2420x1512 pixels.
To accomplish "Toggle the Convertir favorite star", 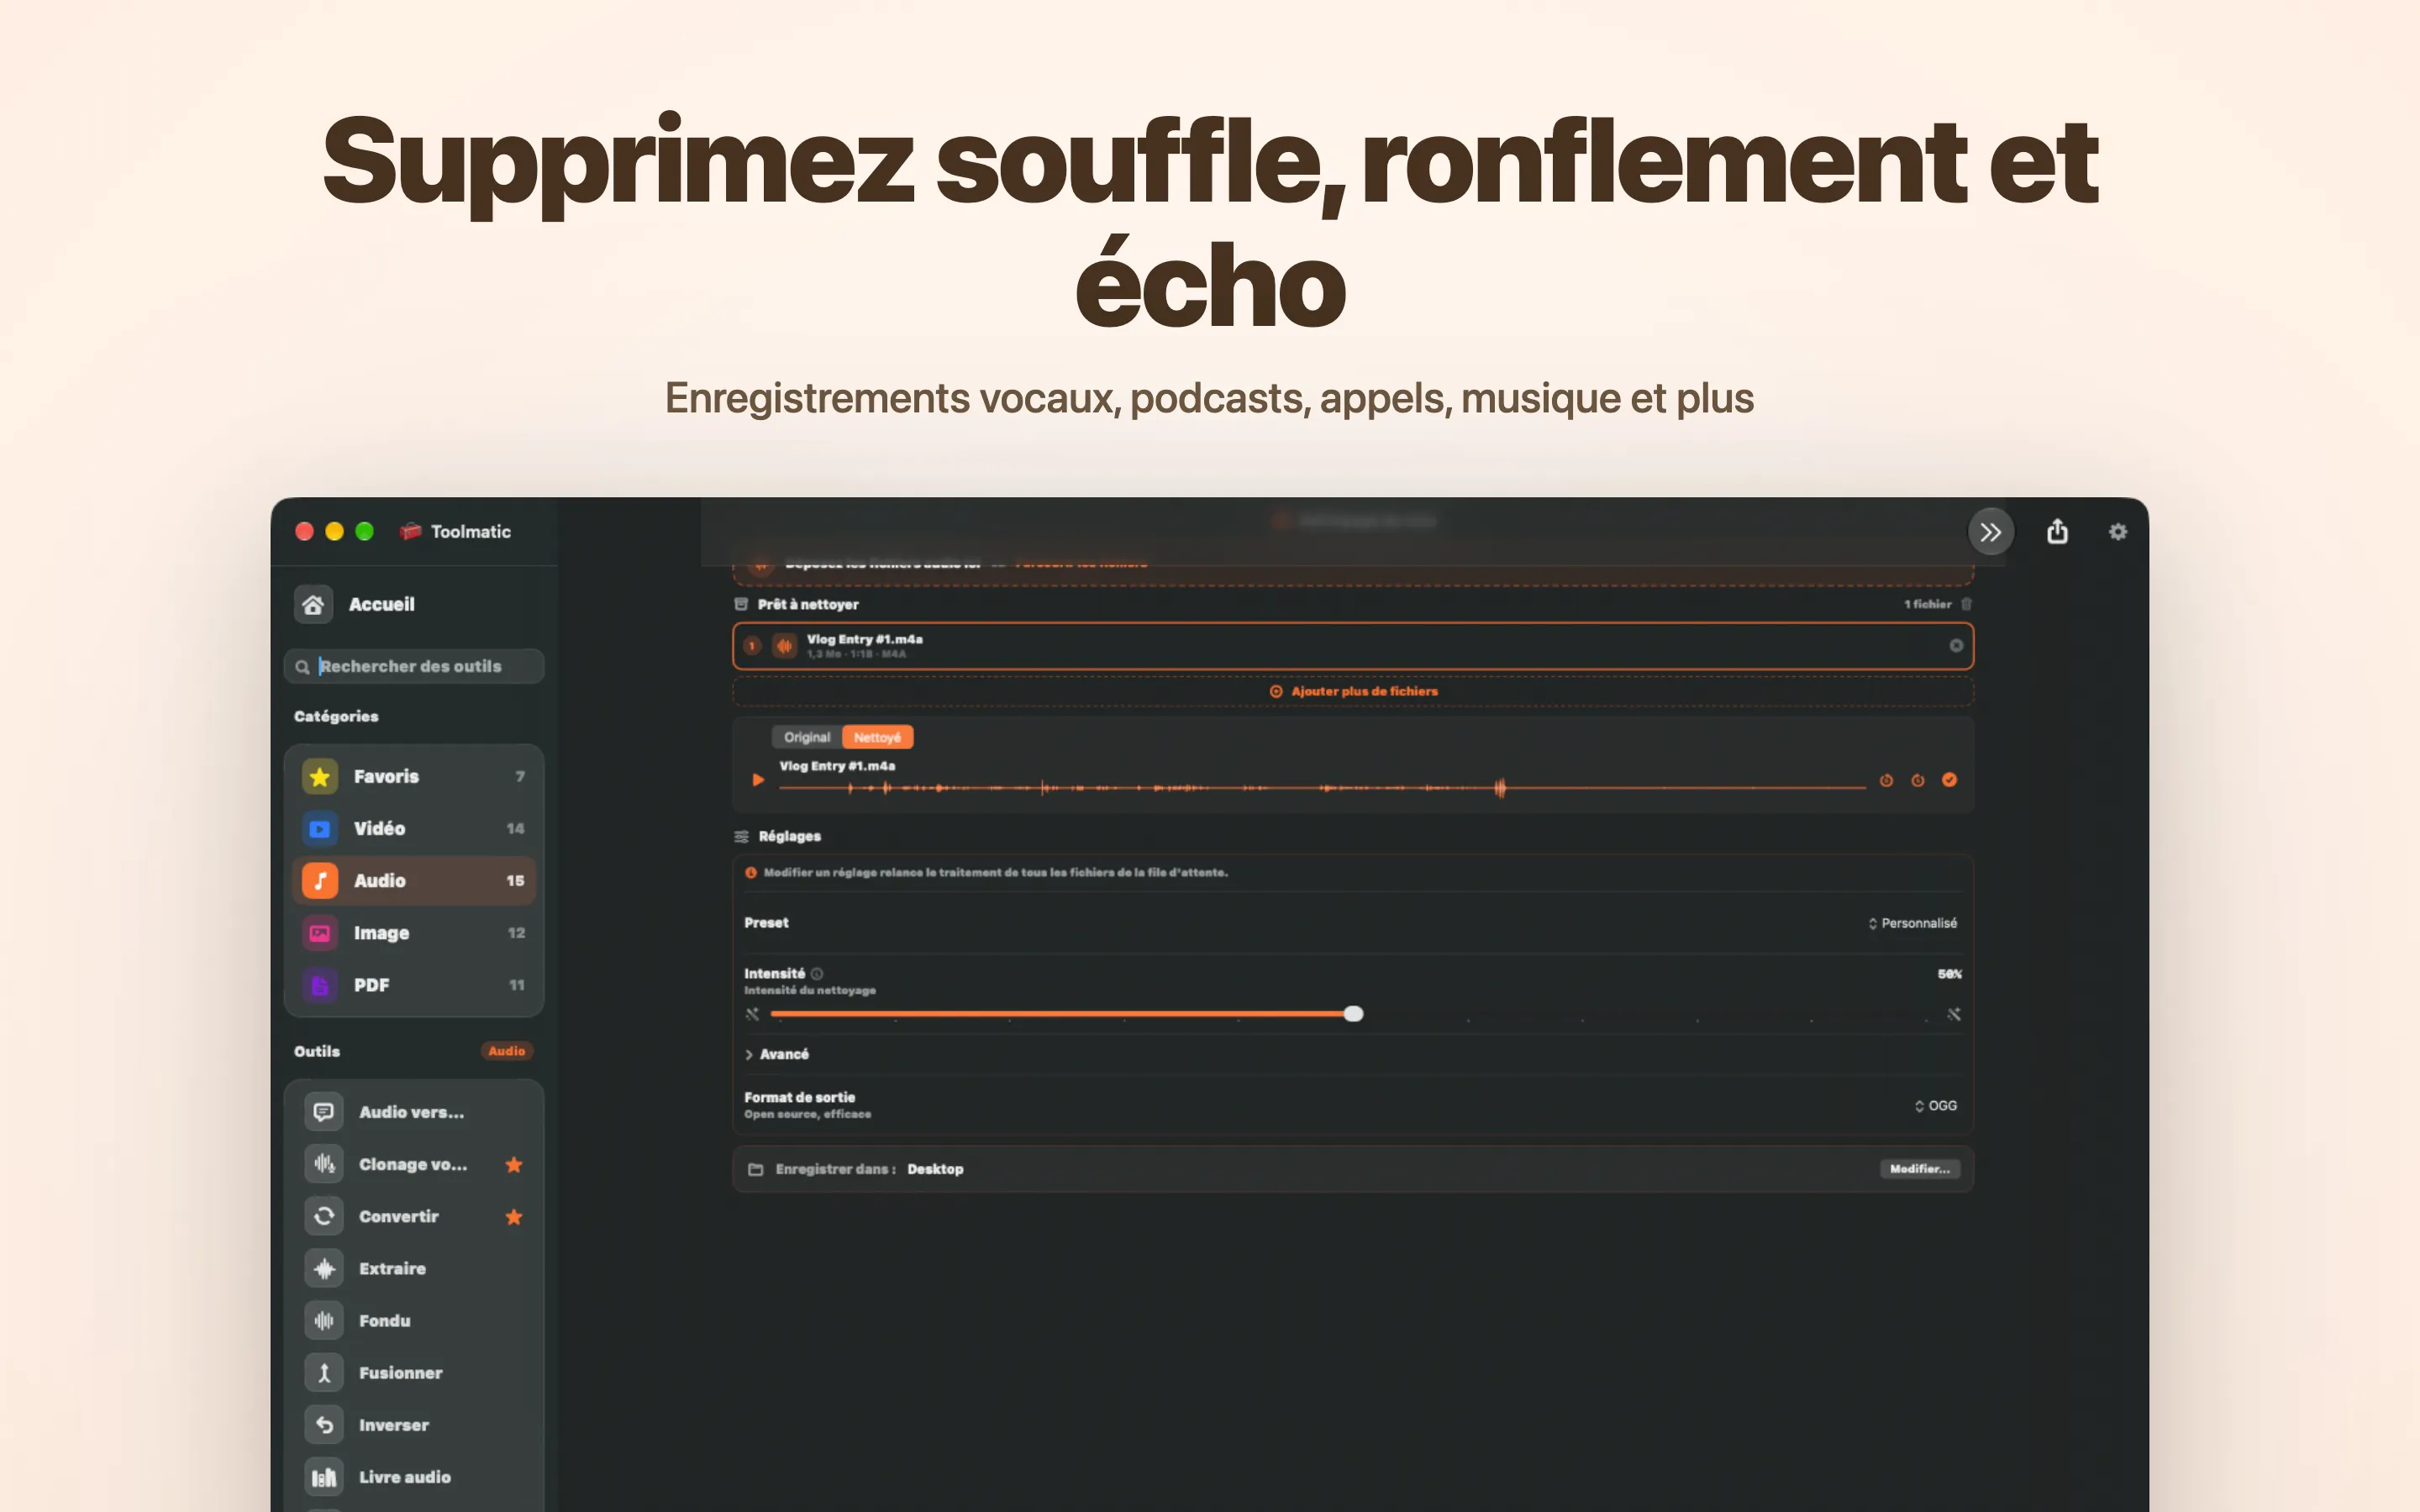I will tap(514, 1217).
